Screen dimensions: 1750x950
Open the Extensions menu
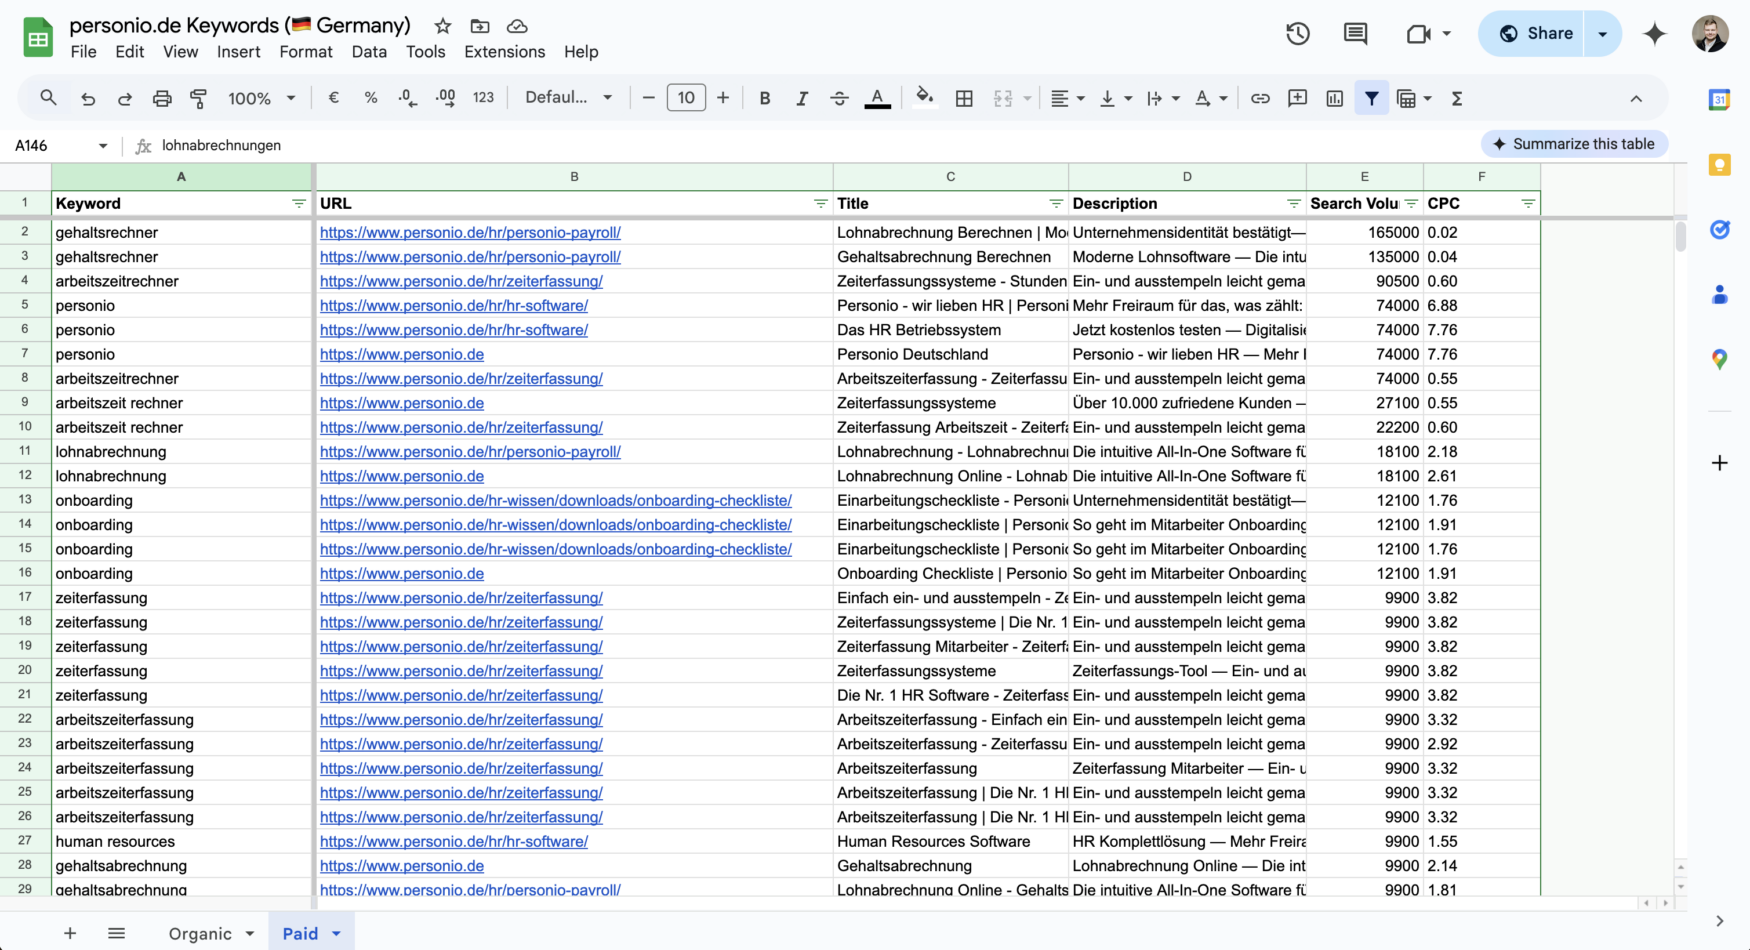(504, 52)
